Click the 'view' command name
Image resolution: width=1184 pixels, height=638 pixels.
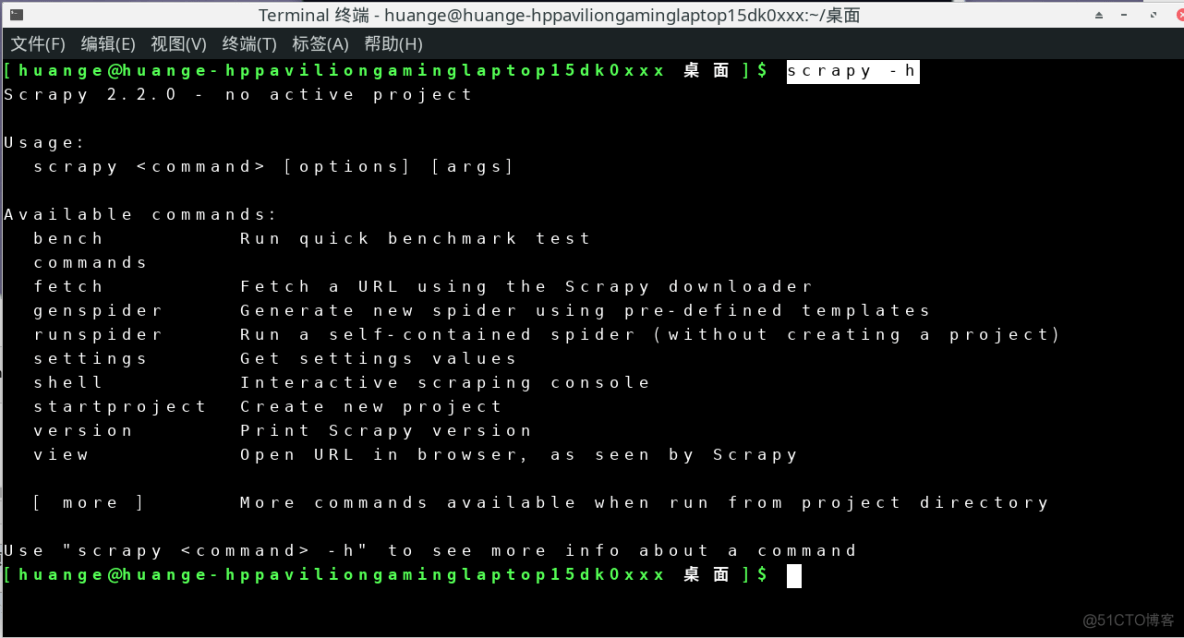[60, 455]
